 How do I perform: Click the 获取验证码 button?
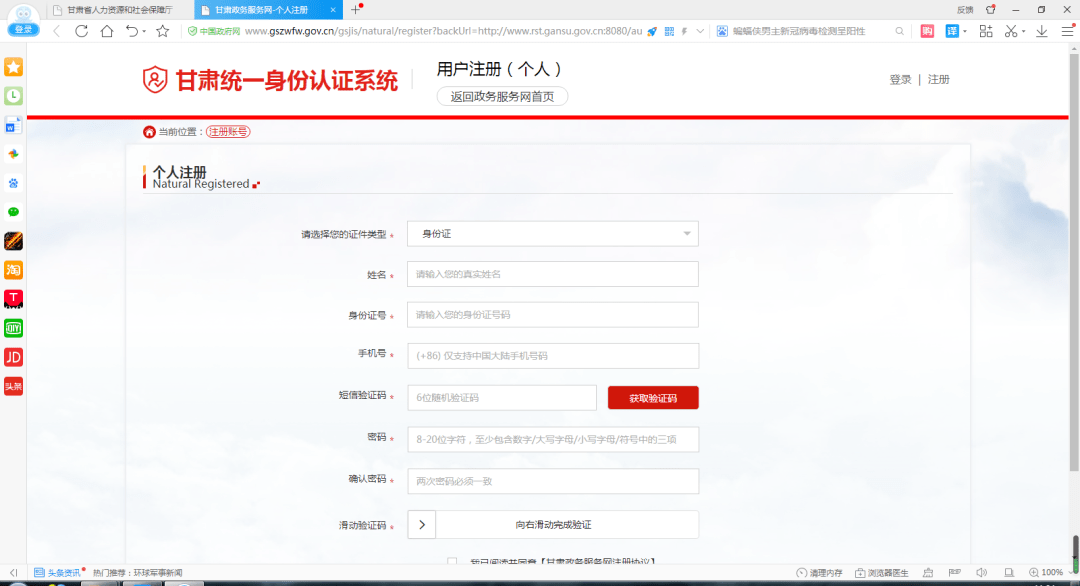click(x=653, y=398)
